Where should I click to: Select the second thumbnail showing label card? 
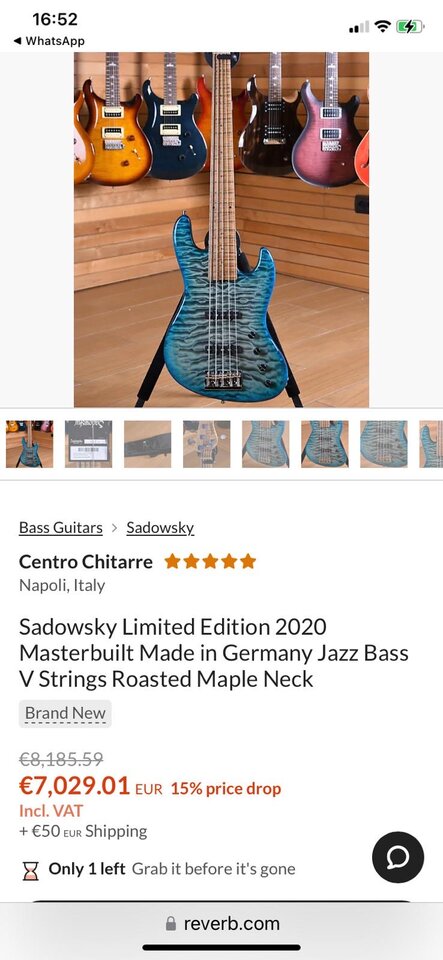(x=88, y=444)
